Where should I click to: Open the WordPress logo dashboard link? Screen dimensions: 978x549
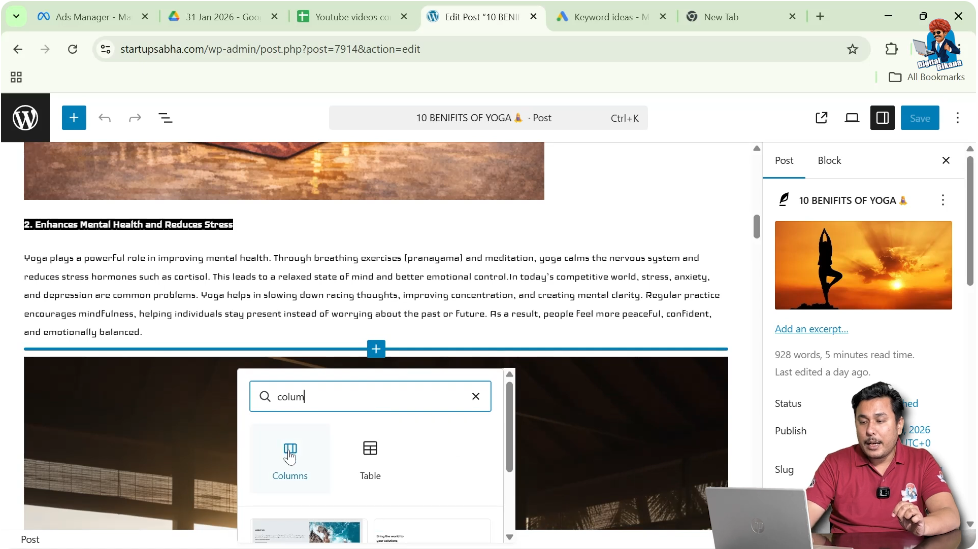(x=26, y=118)
